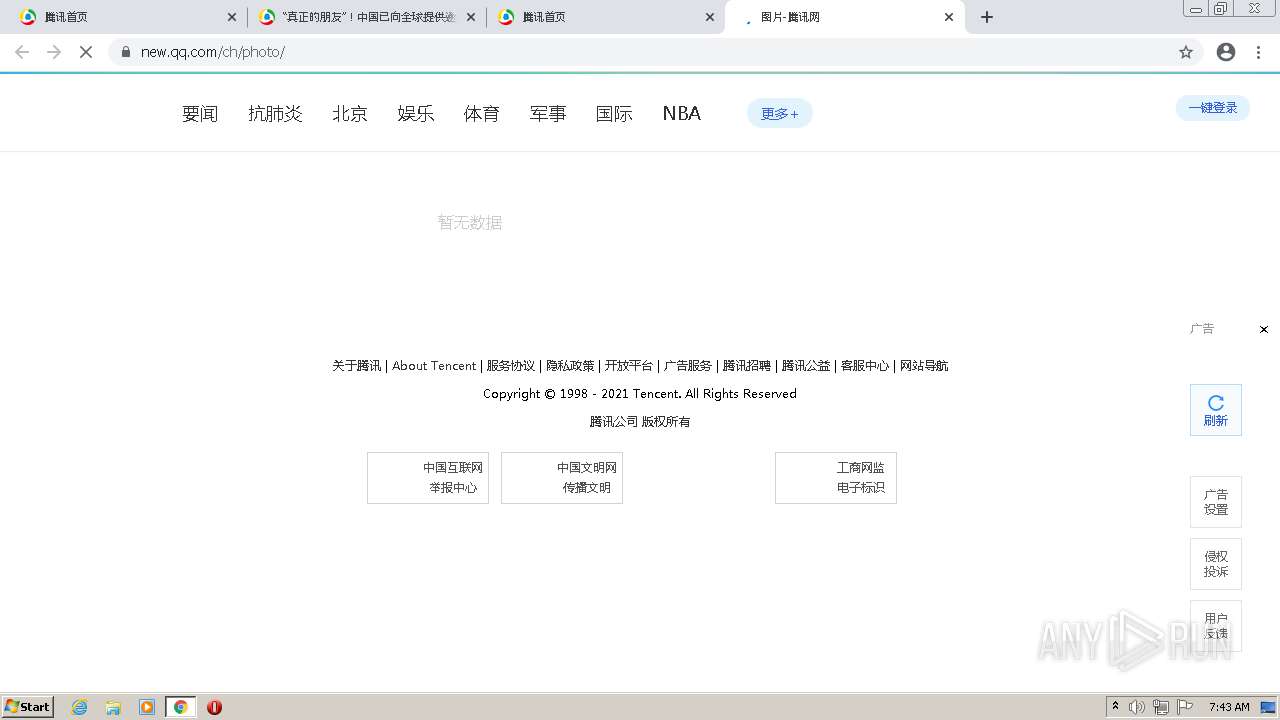Open the 关于腾讯 link
The height and width of the screenshot is (720, 1280).
tap(357, 366)
